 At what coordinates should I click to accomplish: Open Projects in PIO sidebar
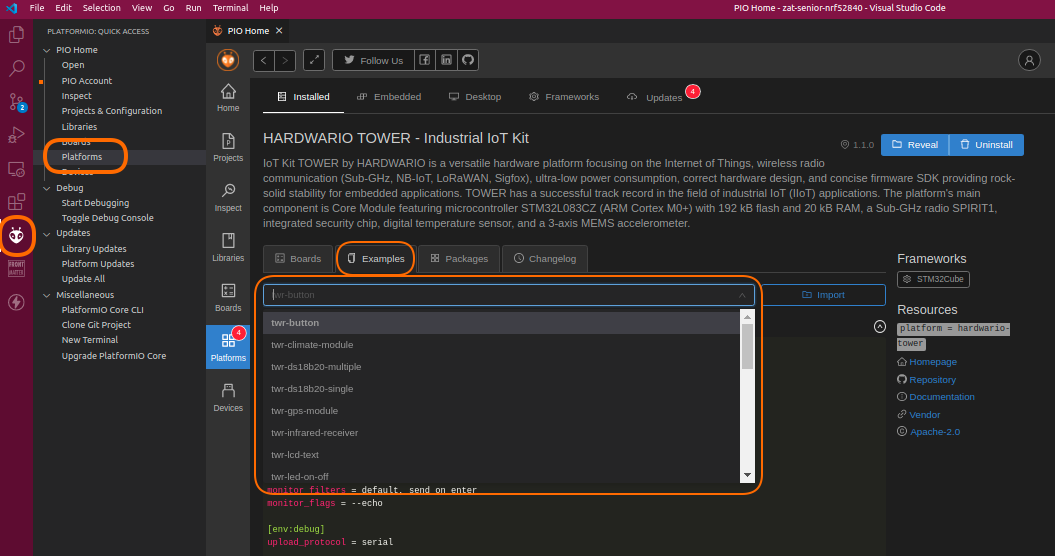228,147
